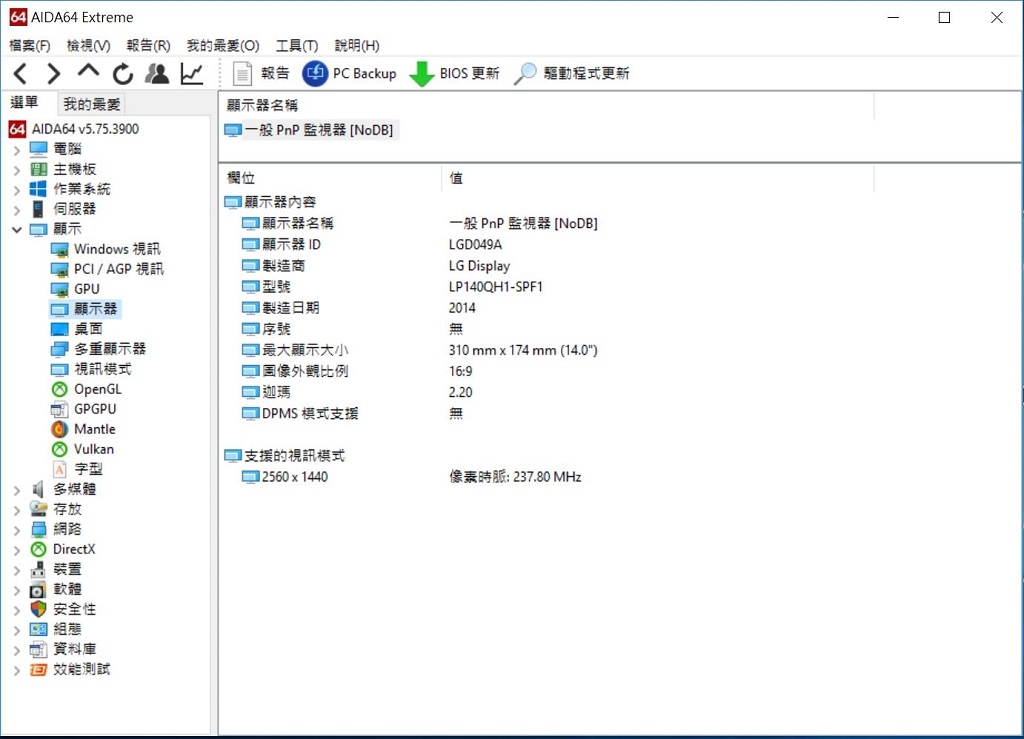Expand the 網路 tree node
Image resolution: width=1024 pixels, height=739 pixels.
17,530
